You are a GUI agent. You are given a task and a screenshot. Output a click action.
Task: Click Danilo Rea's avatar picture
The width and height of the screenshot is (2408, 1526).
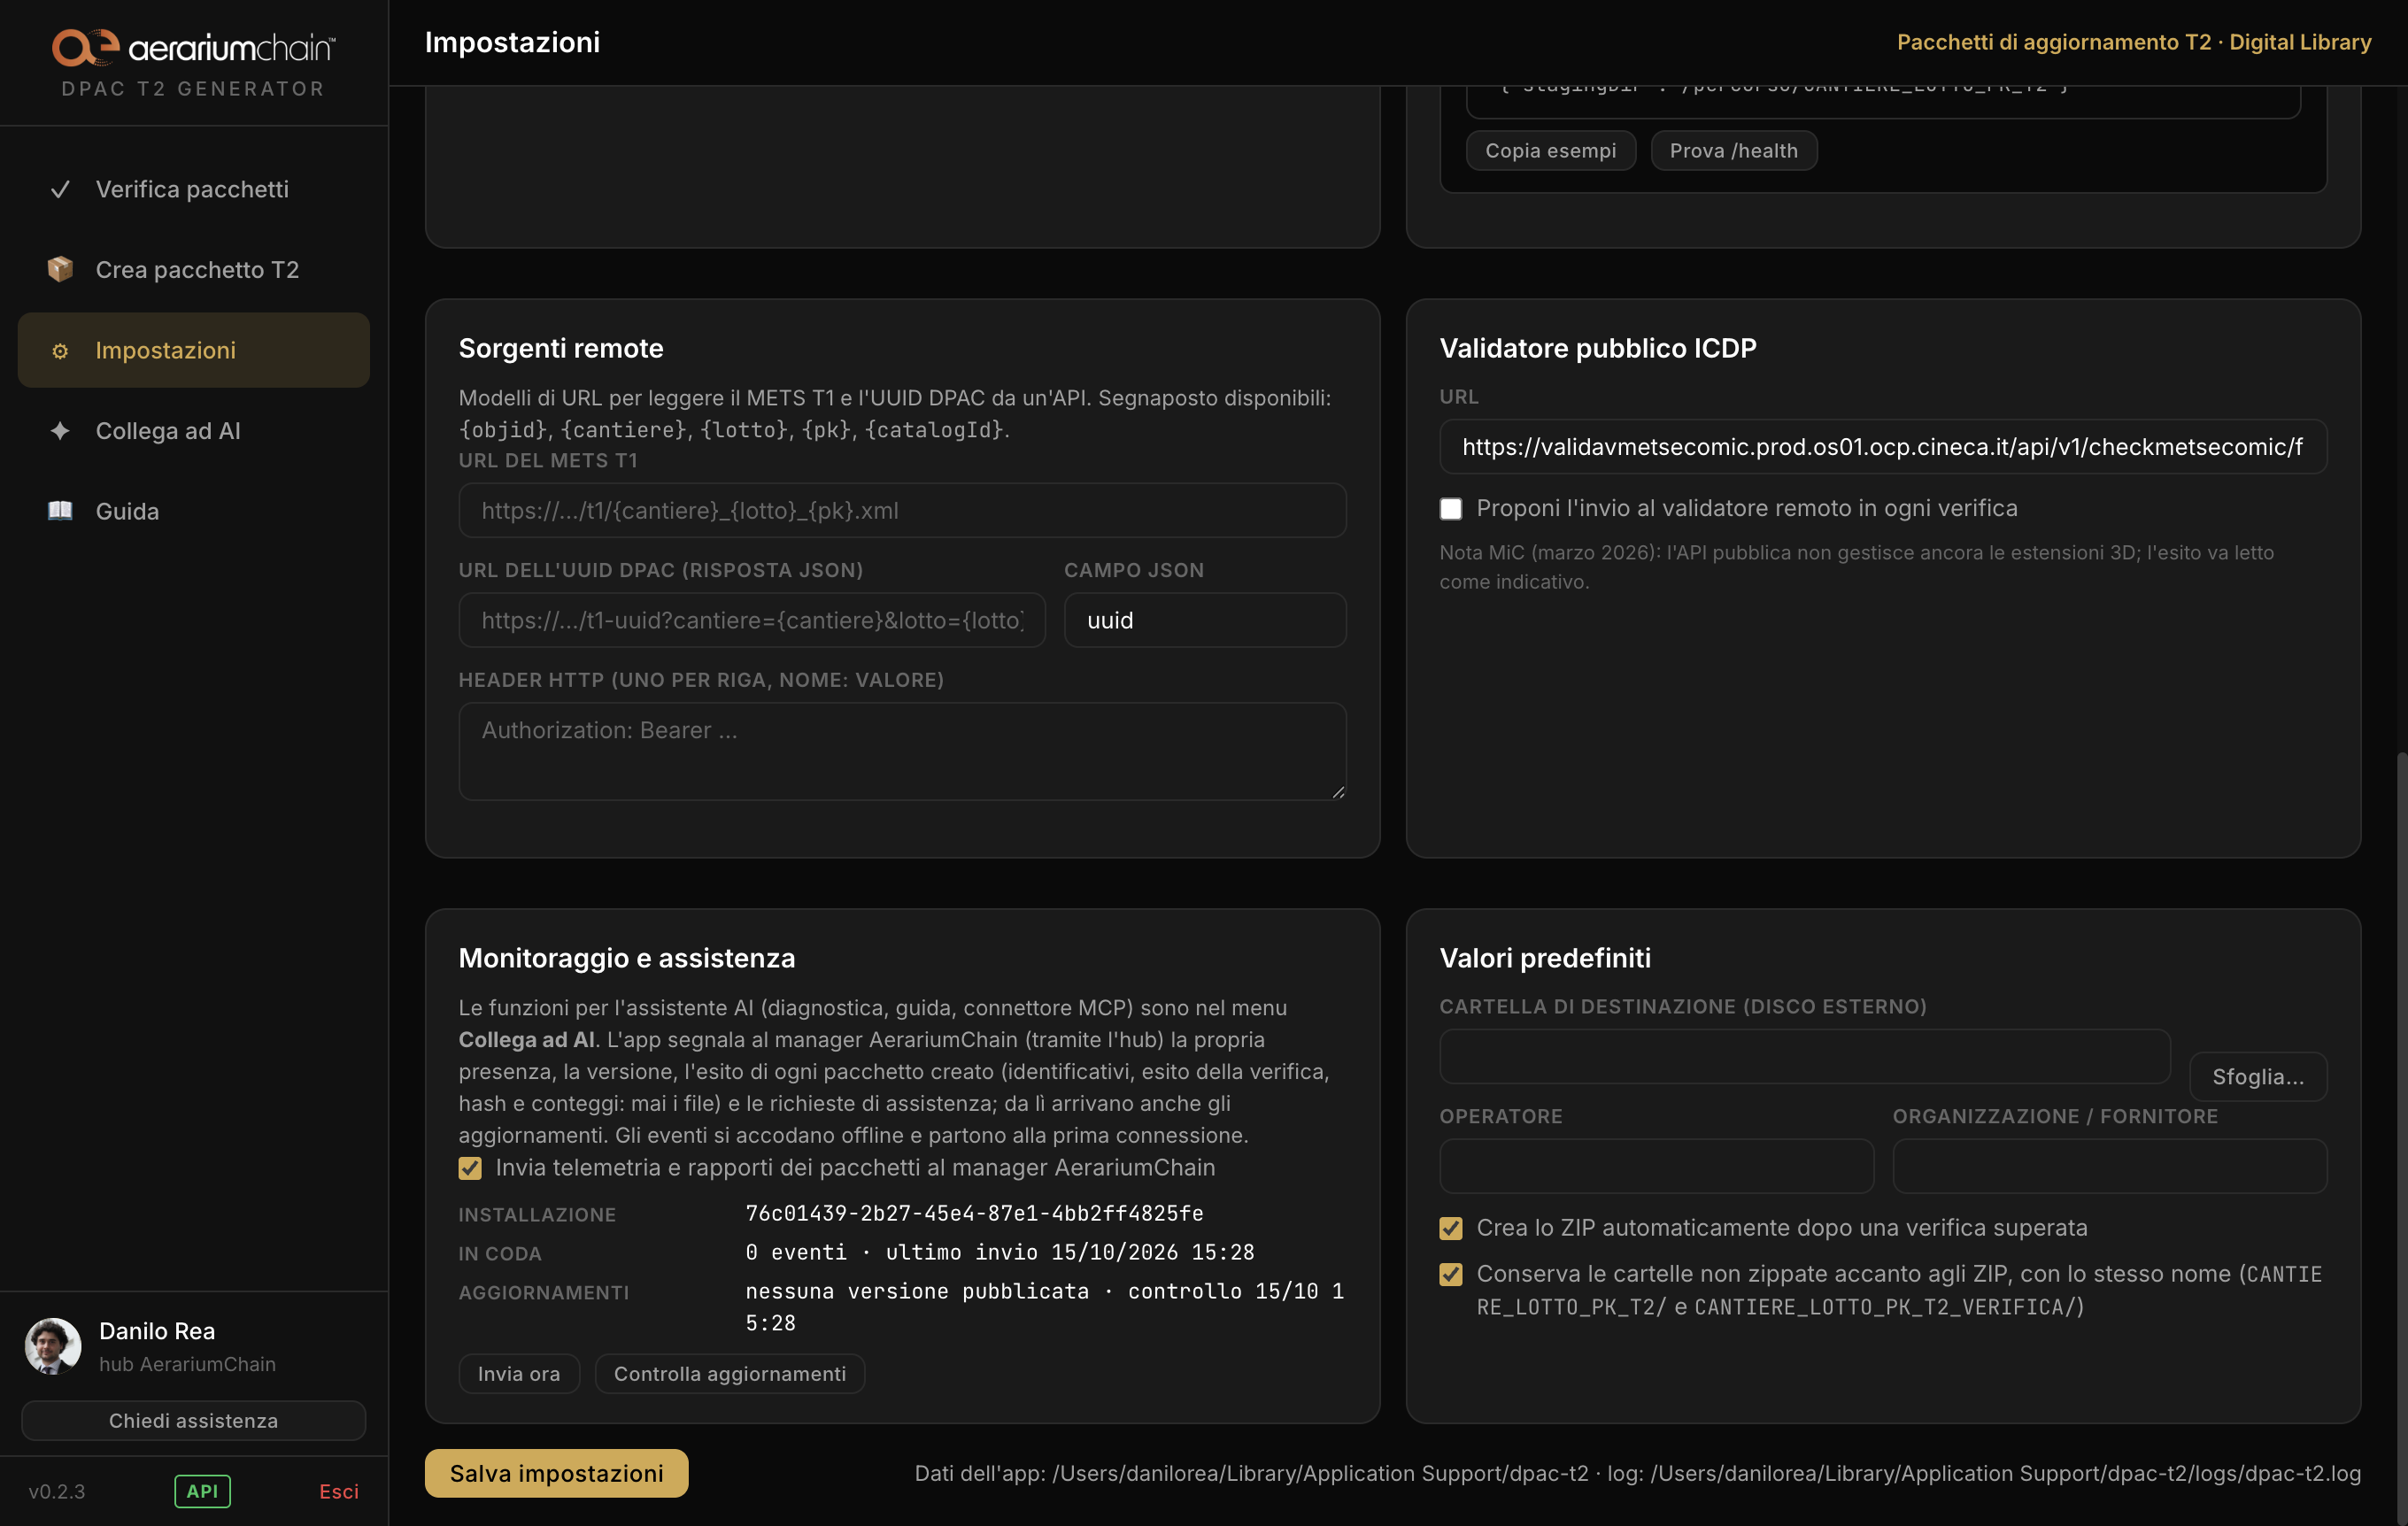[53, 1346]
